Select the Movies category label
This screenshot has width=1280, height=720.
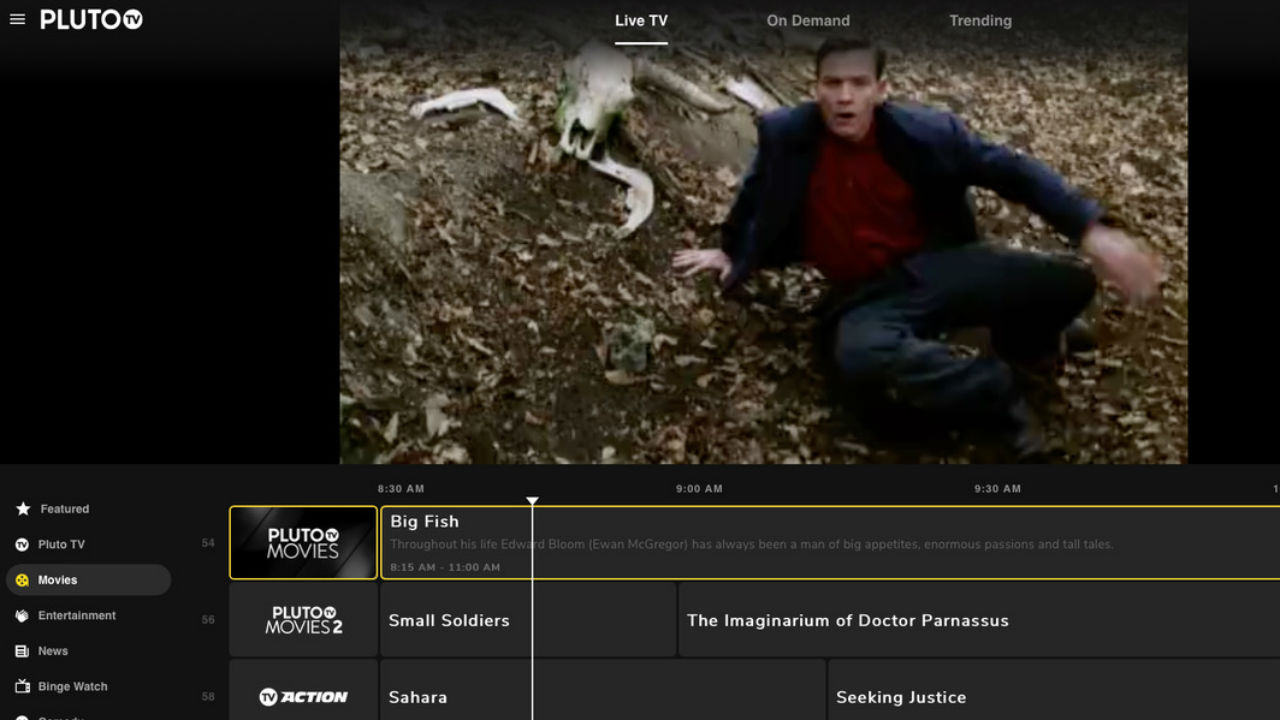point(58,580)
